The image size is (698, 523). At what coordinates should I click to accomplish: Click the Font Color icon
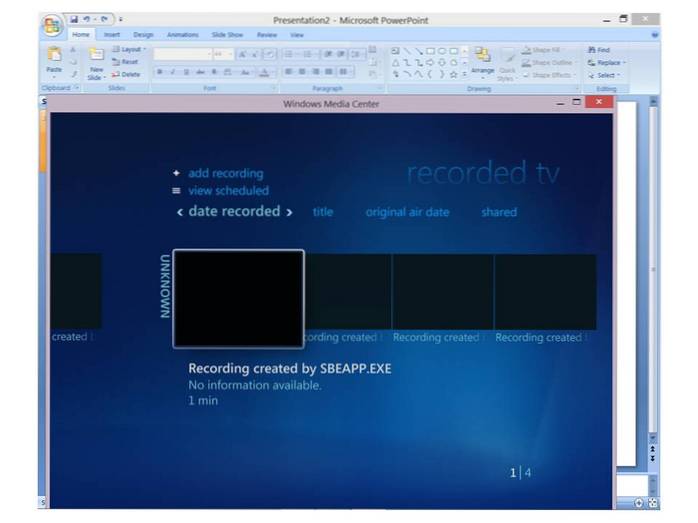(x=264, y=72)
